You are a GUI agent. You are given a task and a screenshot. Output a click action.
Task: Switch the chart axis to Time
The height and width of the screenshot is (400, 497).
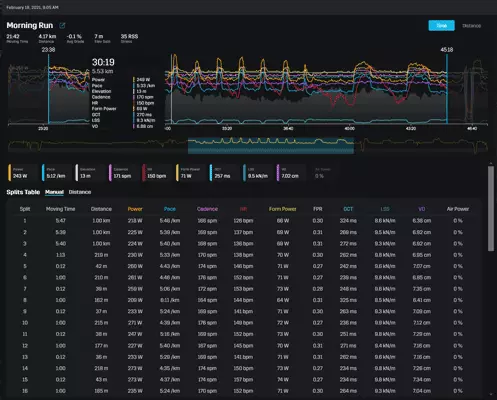click(x=441, y=26)
